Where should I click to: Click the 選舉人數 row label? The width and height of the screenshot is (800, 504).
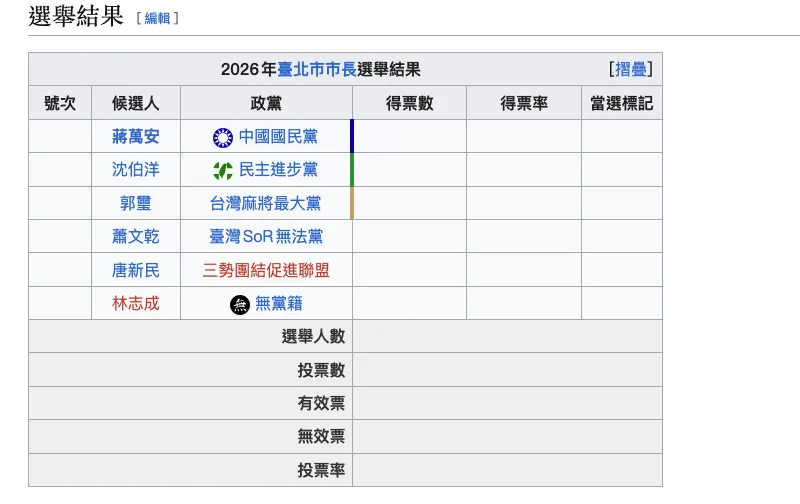click(313, 337)
